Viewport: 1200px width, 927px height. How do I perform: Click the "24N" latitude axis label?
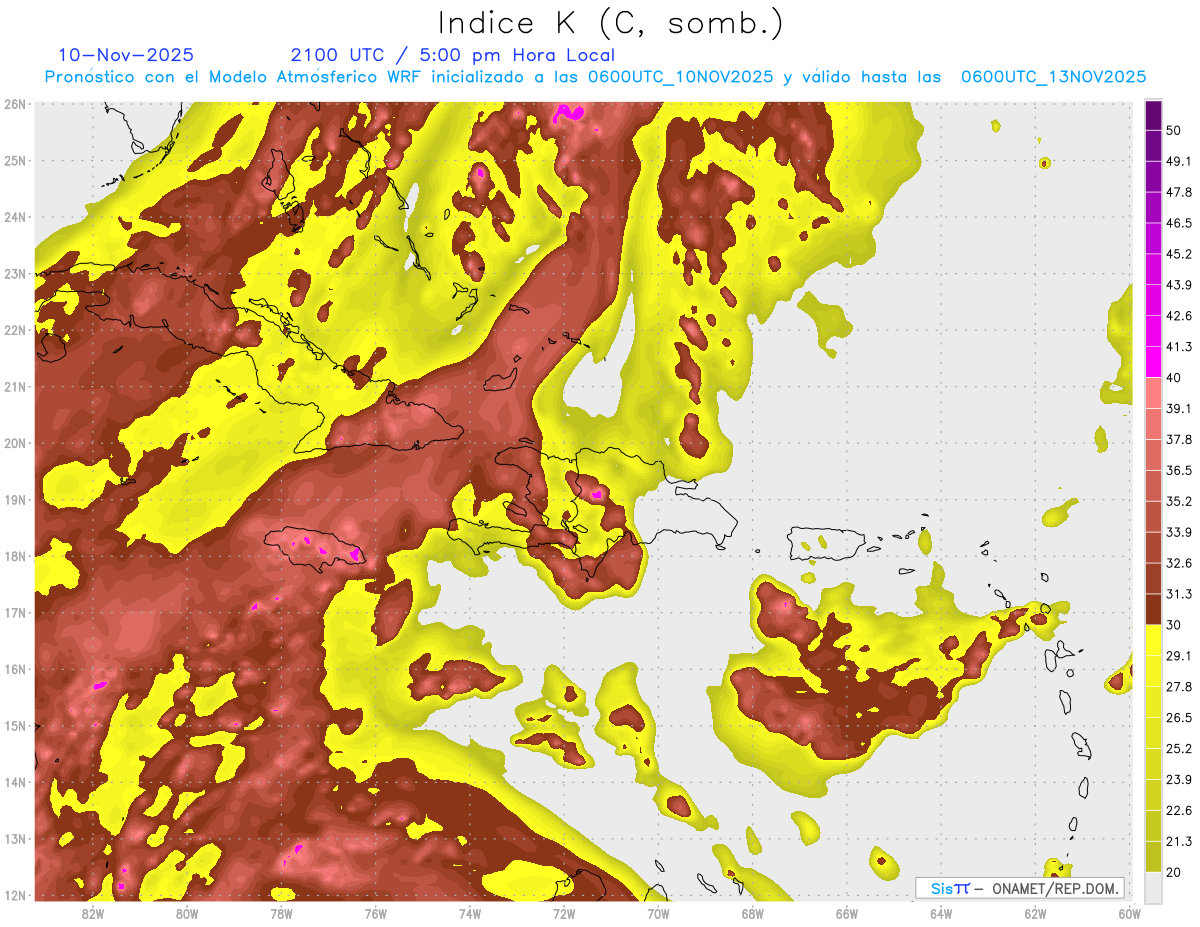tap(15, 217)
